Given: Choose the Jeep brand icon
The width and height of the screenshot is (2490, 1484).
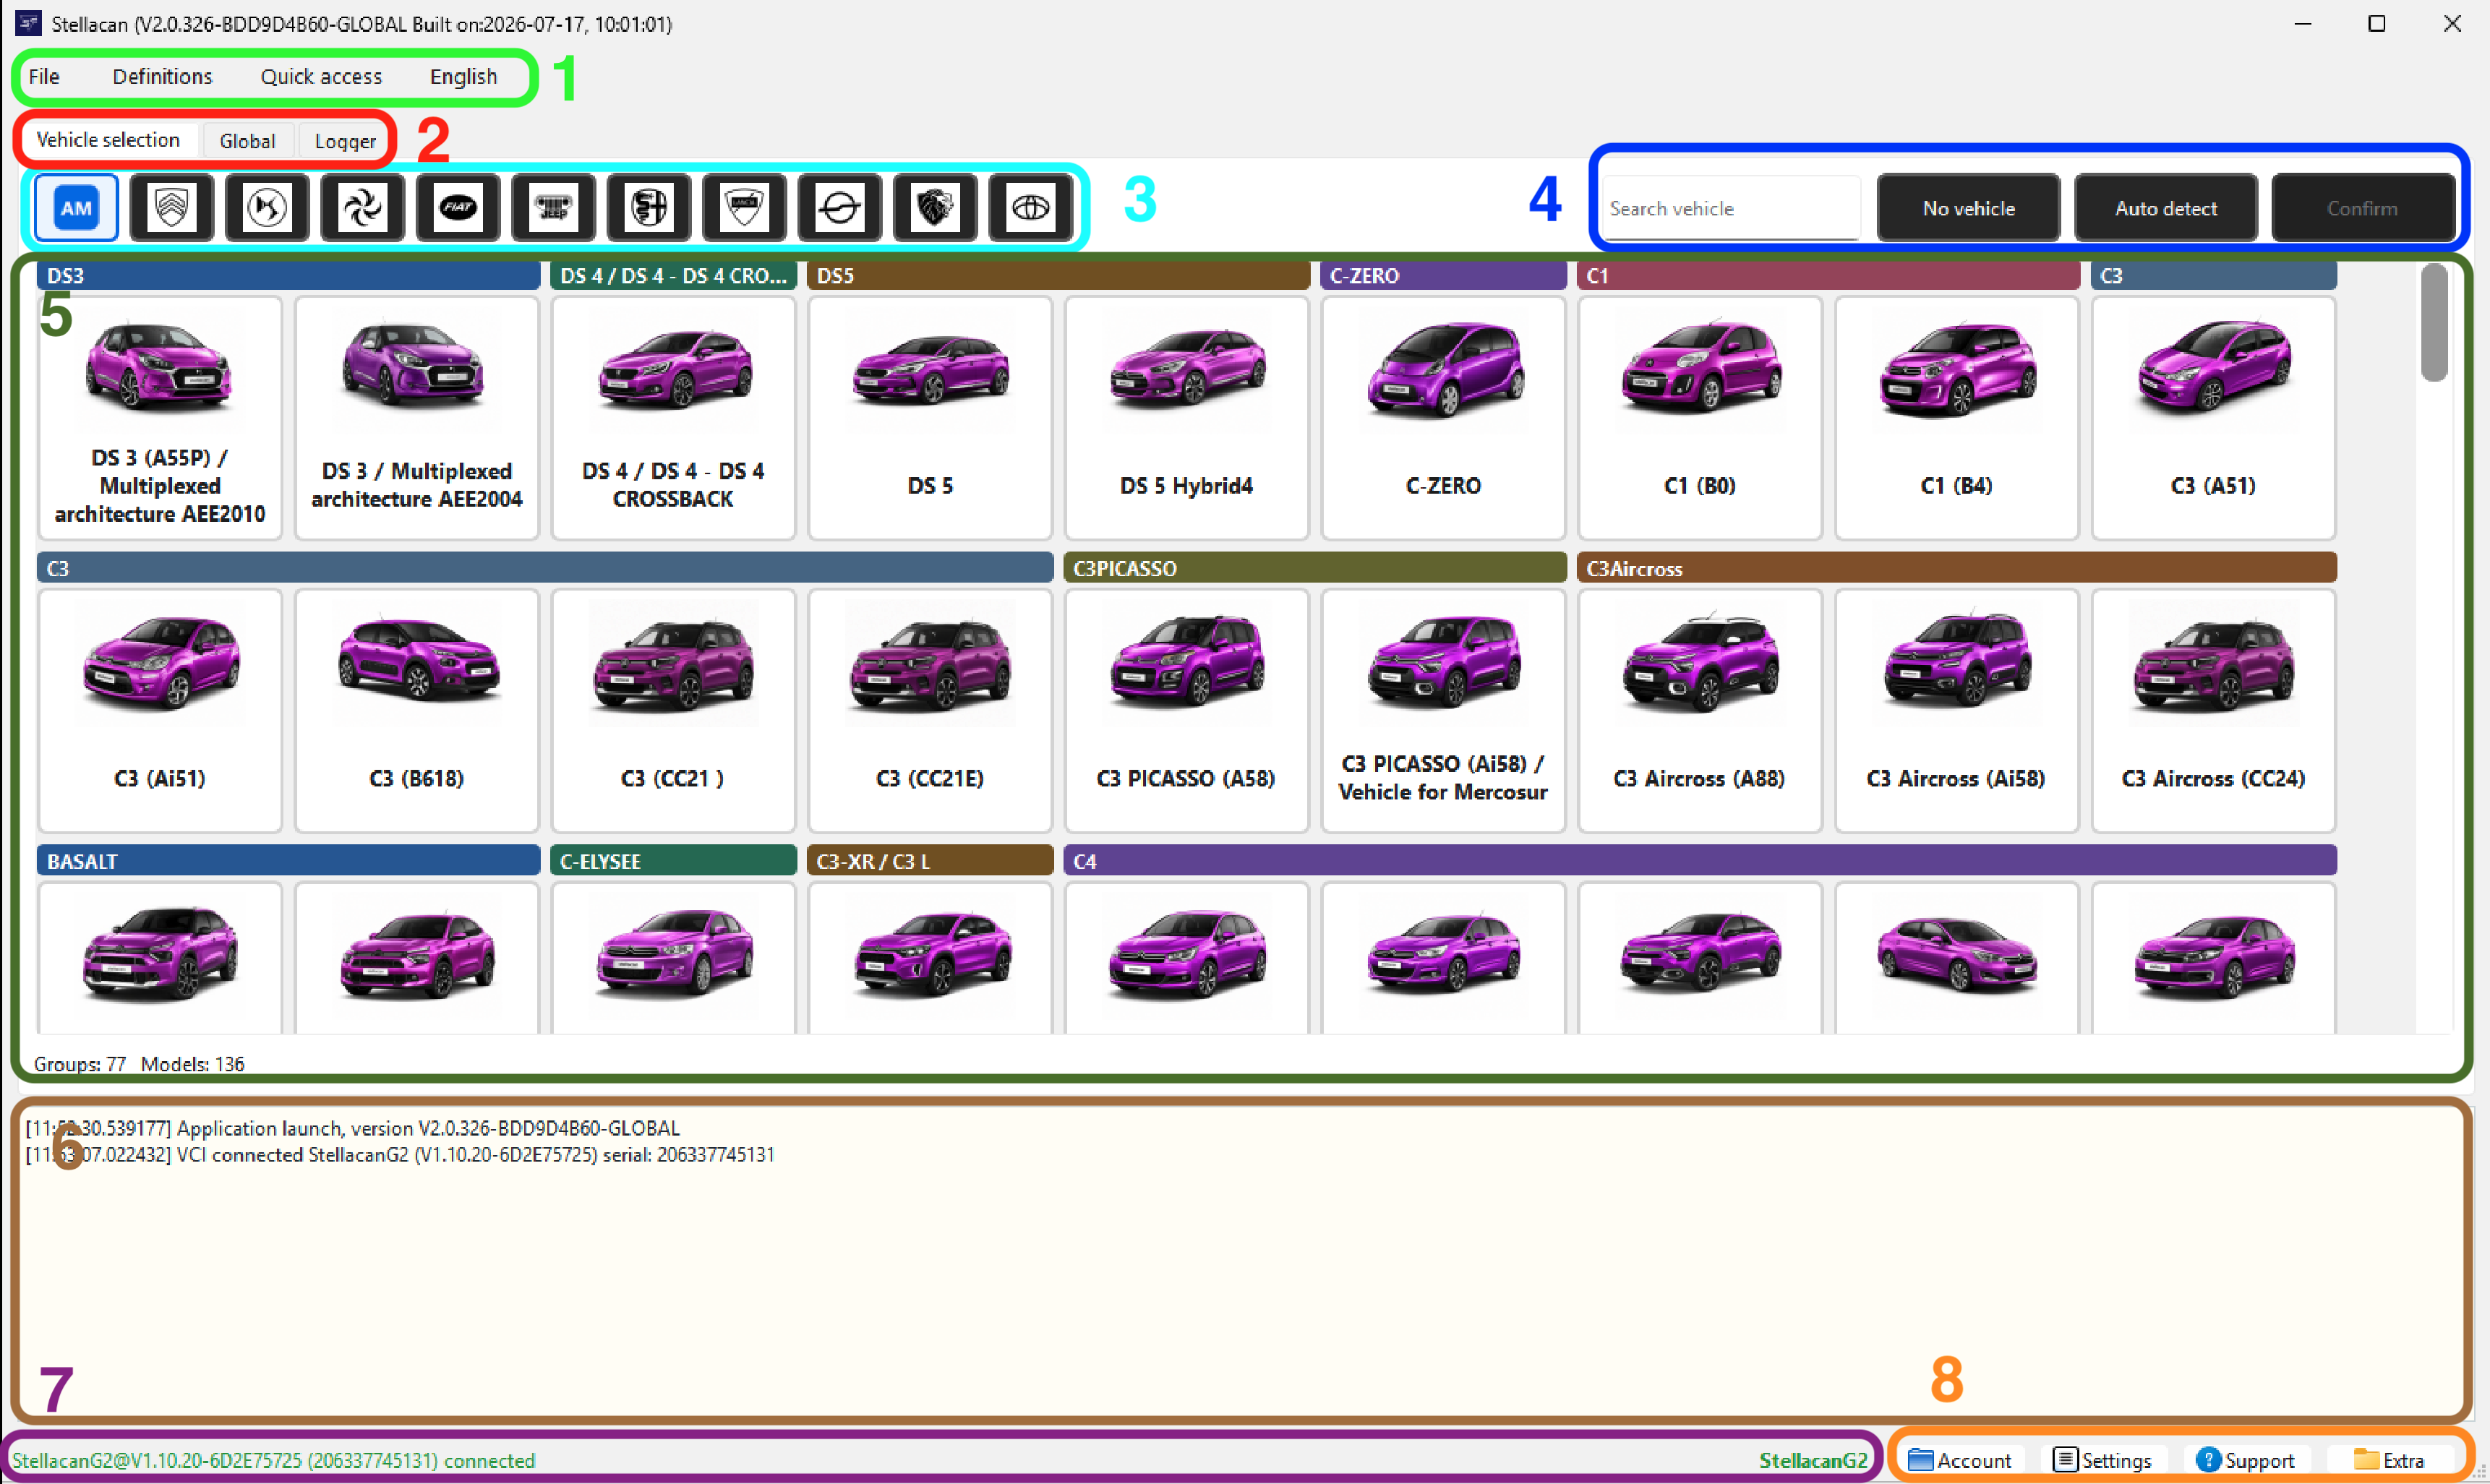Looking at the screenshot, I should tap(553, 208).
